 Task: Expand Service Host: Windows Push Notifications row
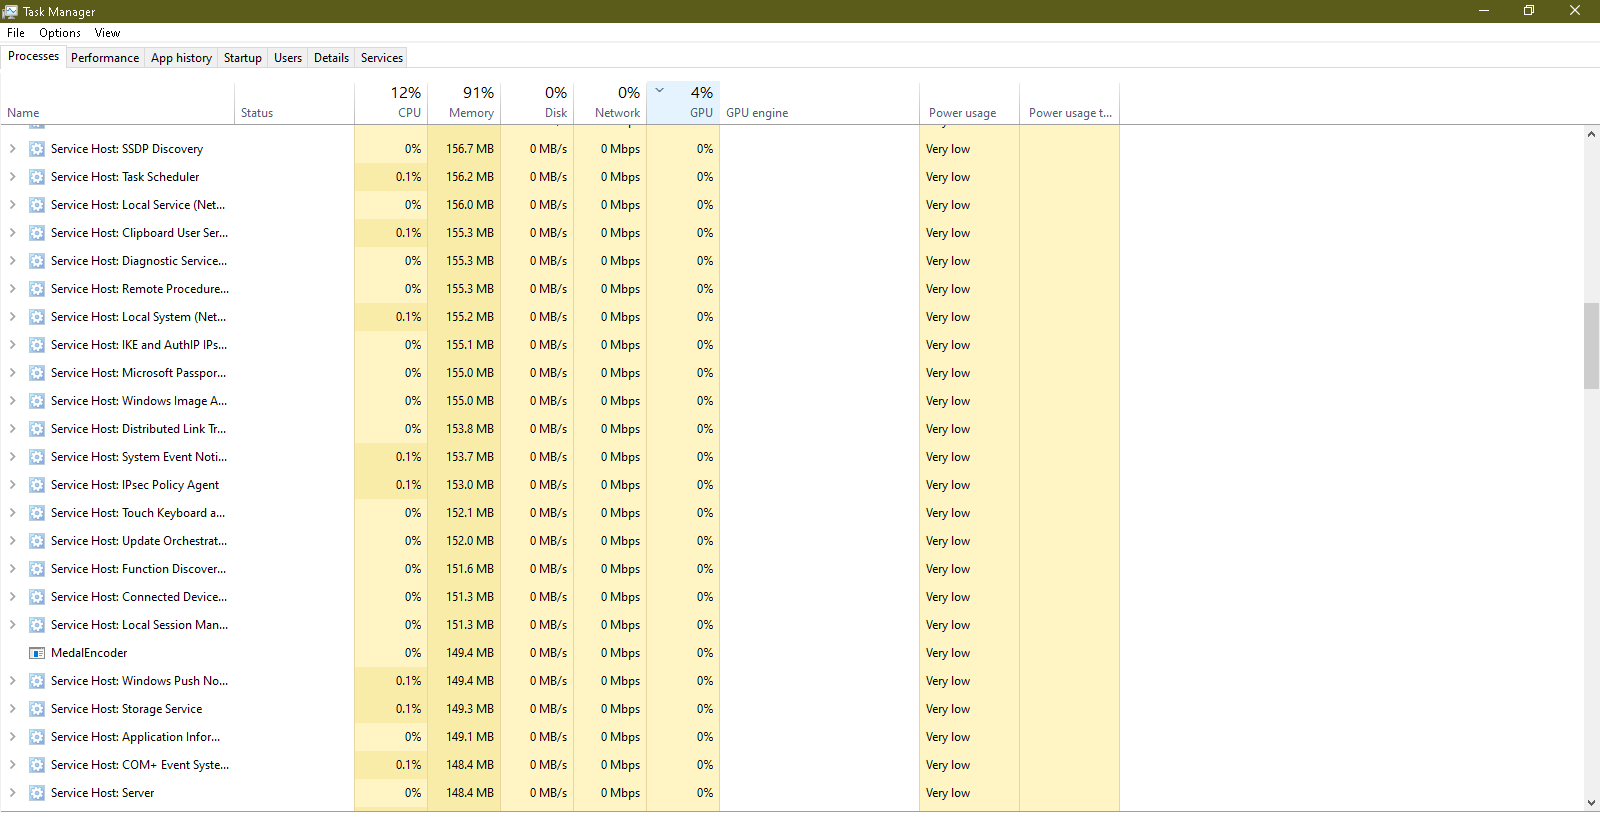coord(12,681)
